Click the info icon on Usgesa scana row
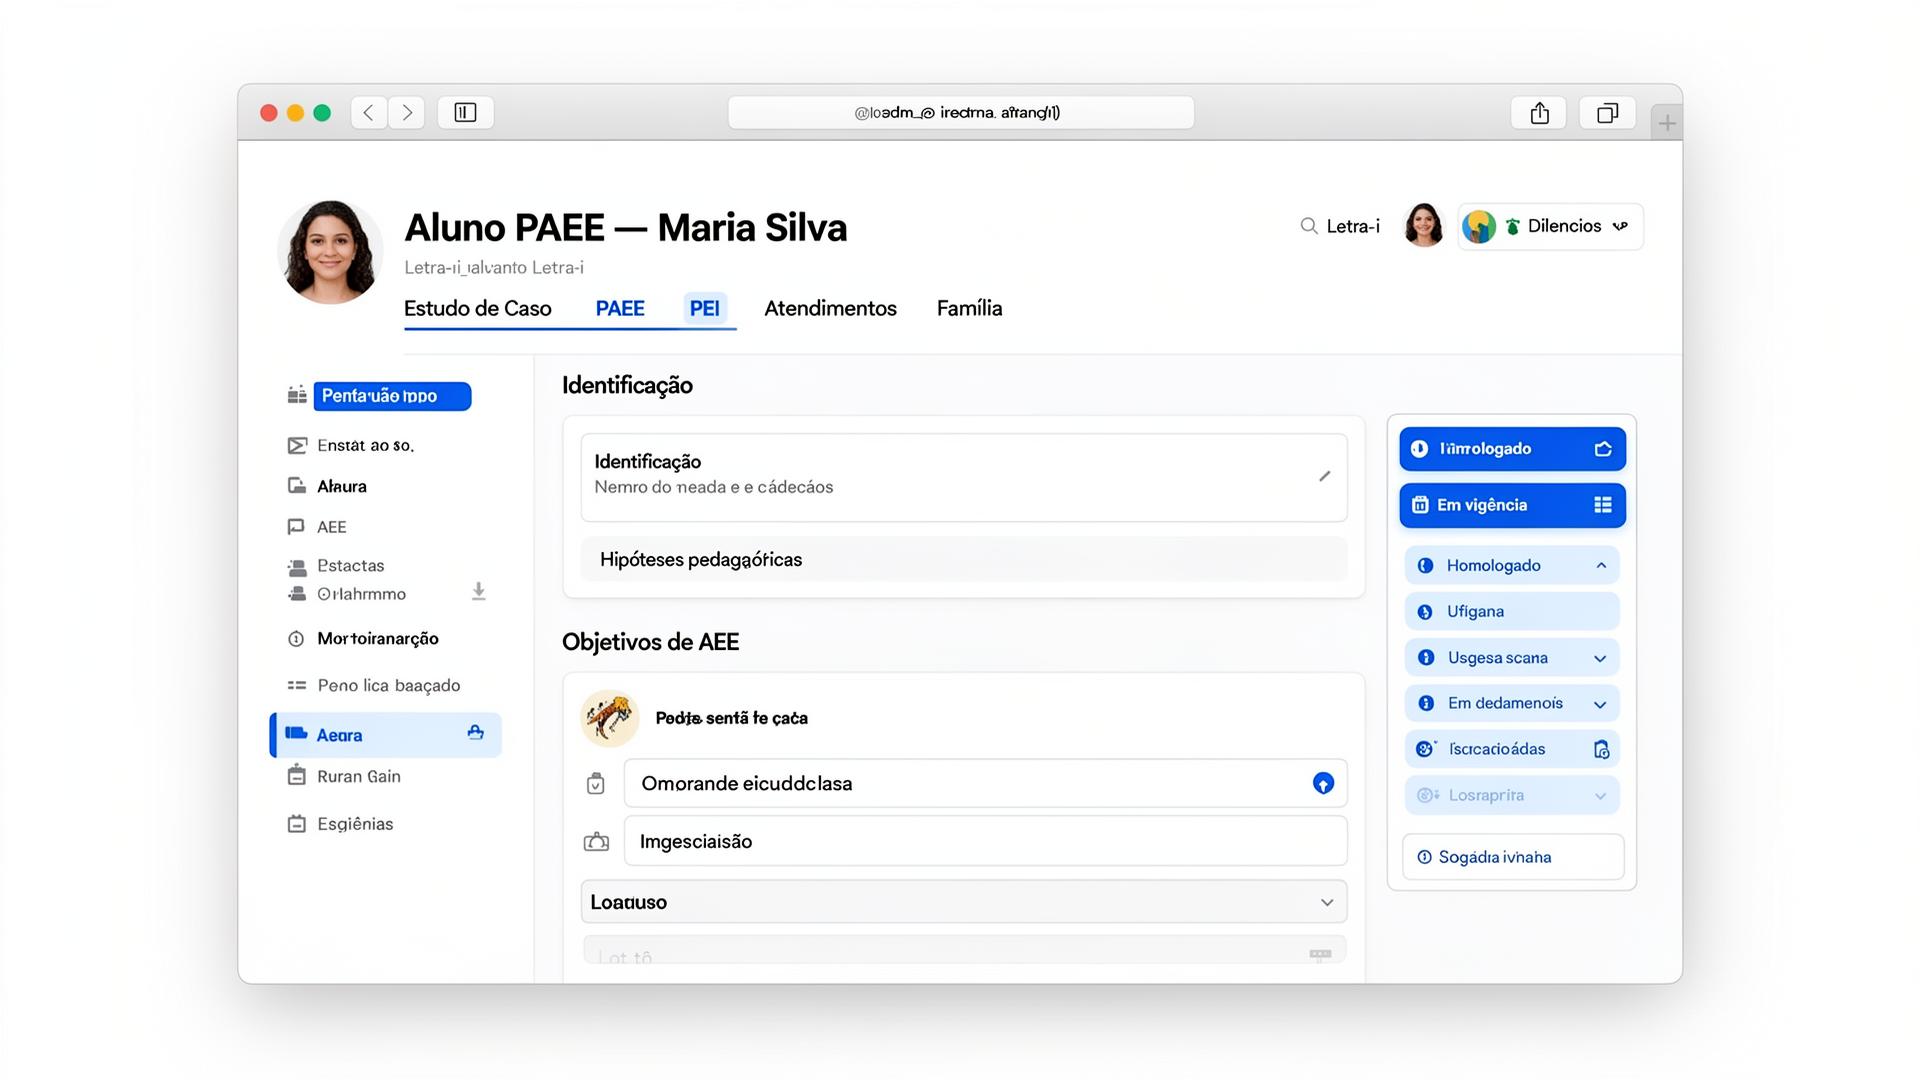Viewport: 1920px width, 1080px height. point(1426,658)
